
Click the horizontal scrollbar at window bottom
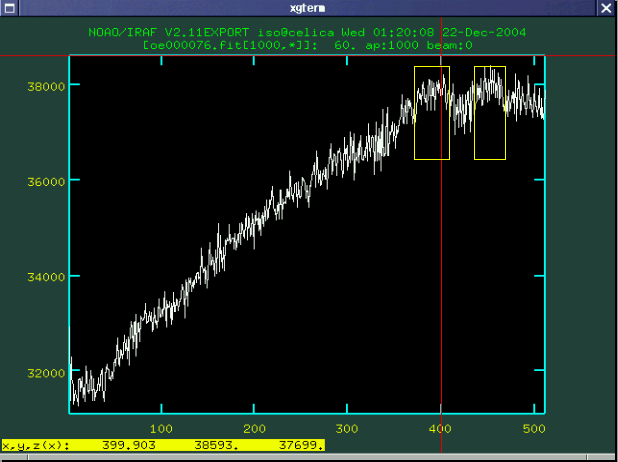pyautogui.click(x=309, y=458)
